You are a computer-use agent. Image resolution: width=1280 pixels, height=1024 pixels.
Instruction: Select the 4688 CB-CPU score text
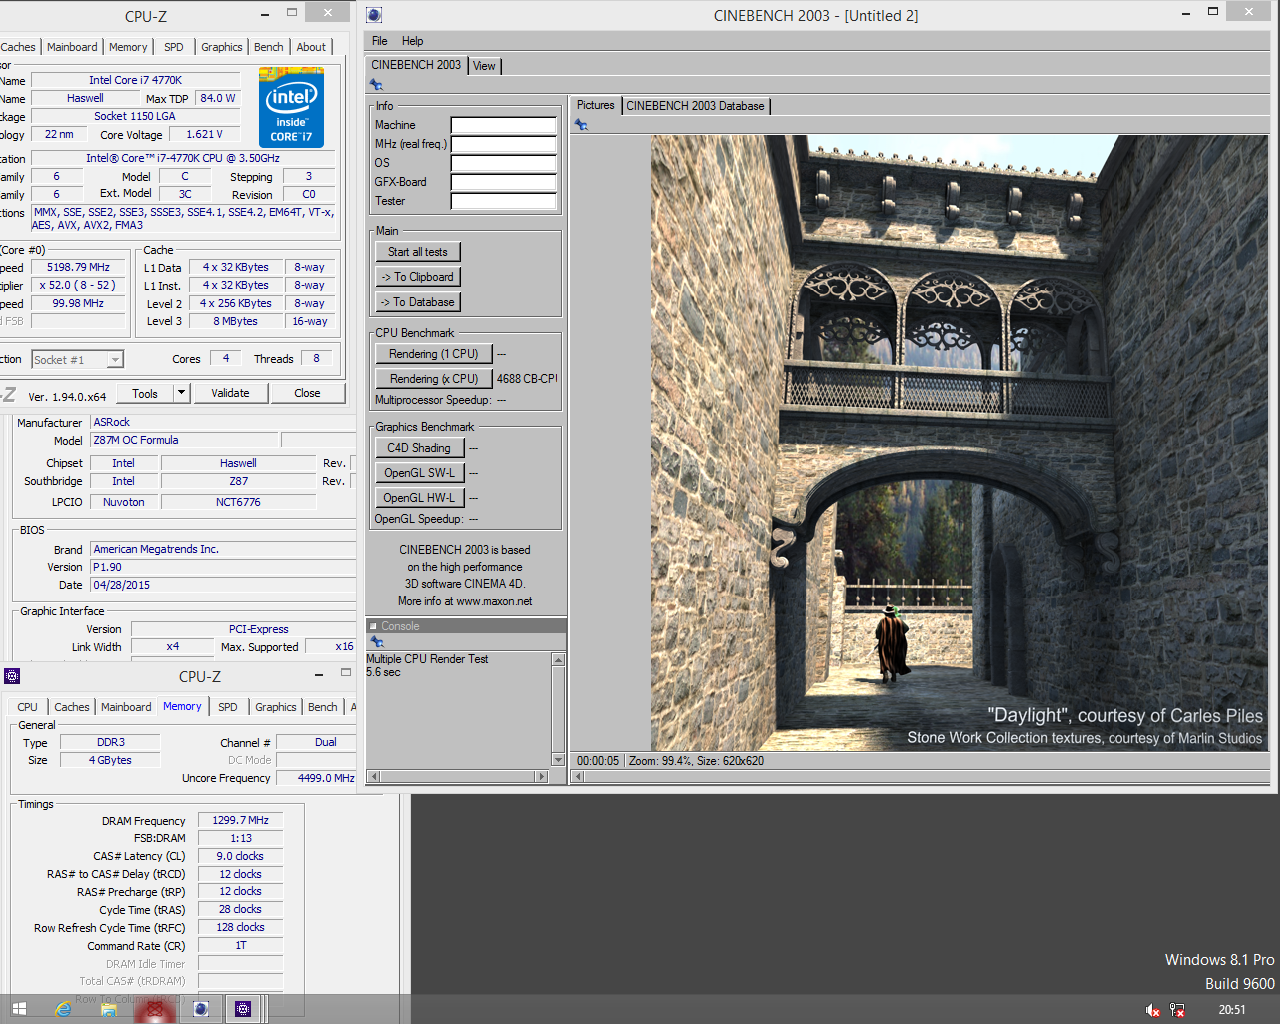click(x=526, y=379)
